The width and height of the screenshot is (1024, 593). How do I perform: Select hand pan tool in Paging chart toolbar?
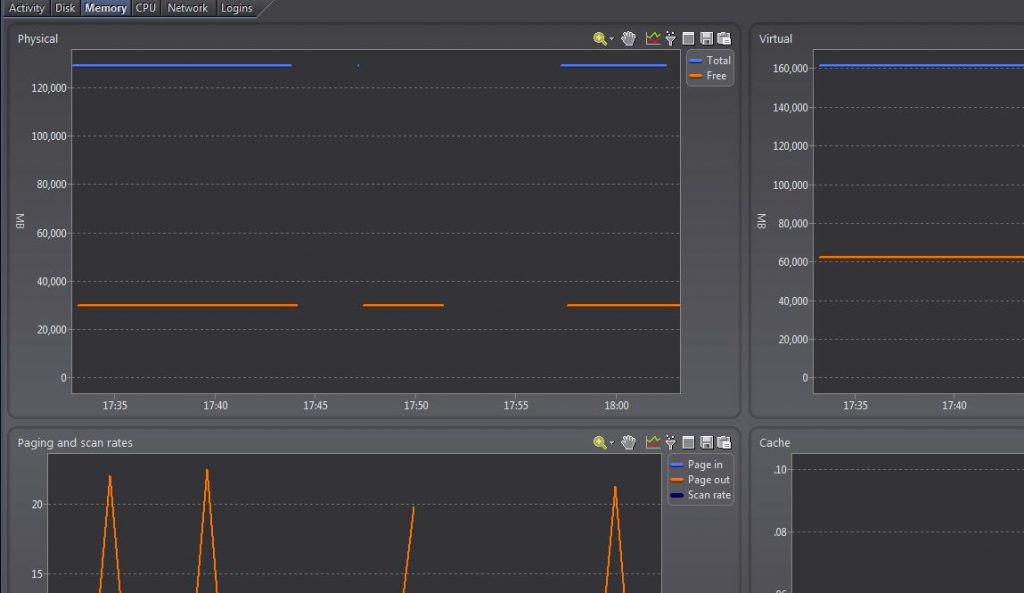[x=628, y=443]
